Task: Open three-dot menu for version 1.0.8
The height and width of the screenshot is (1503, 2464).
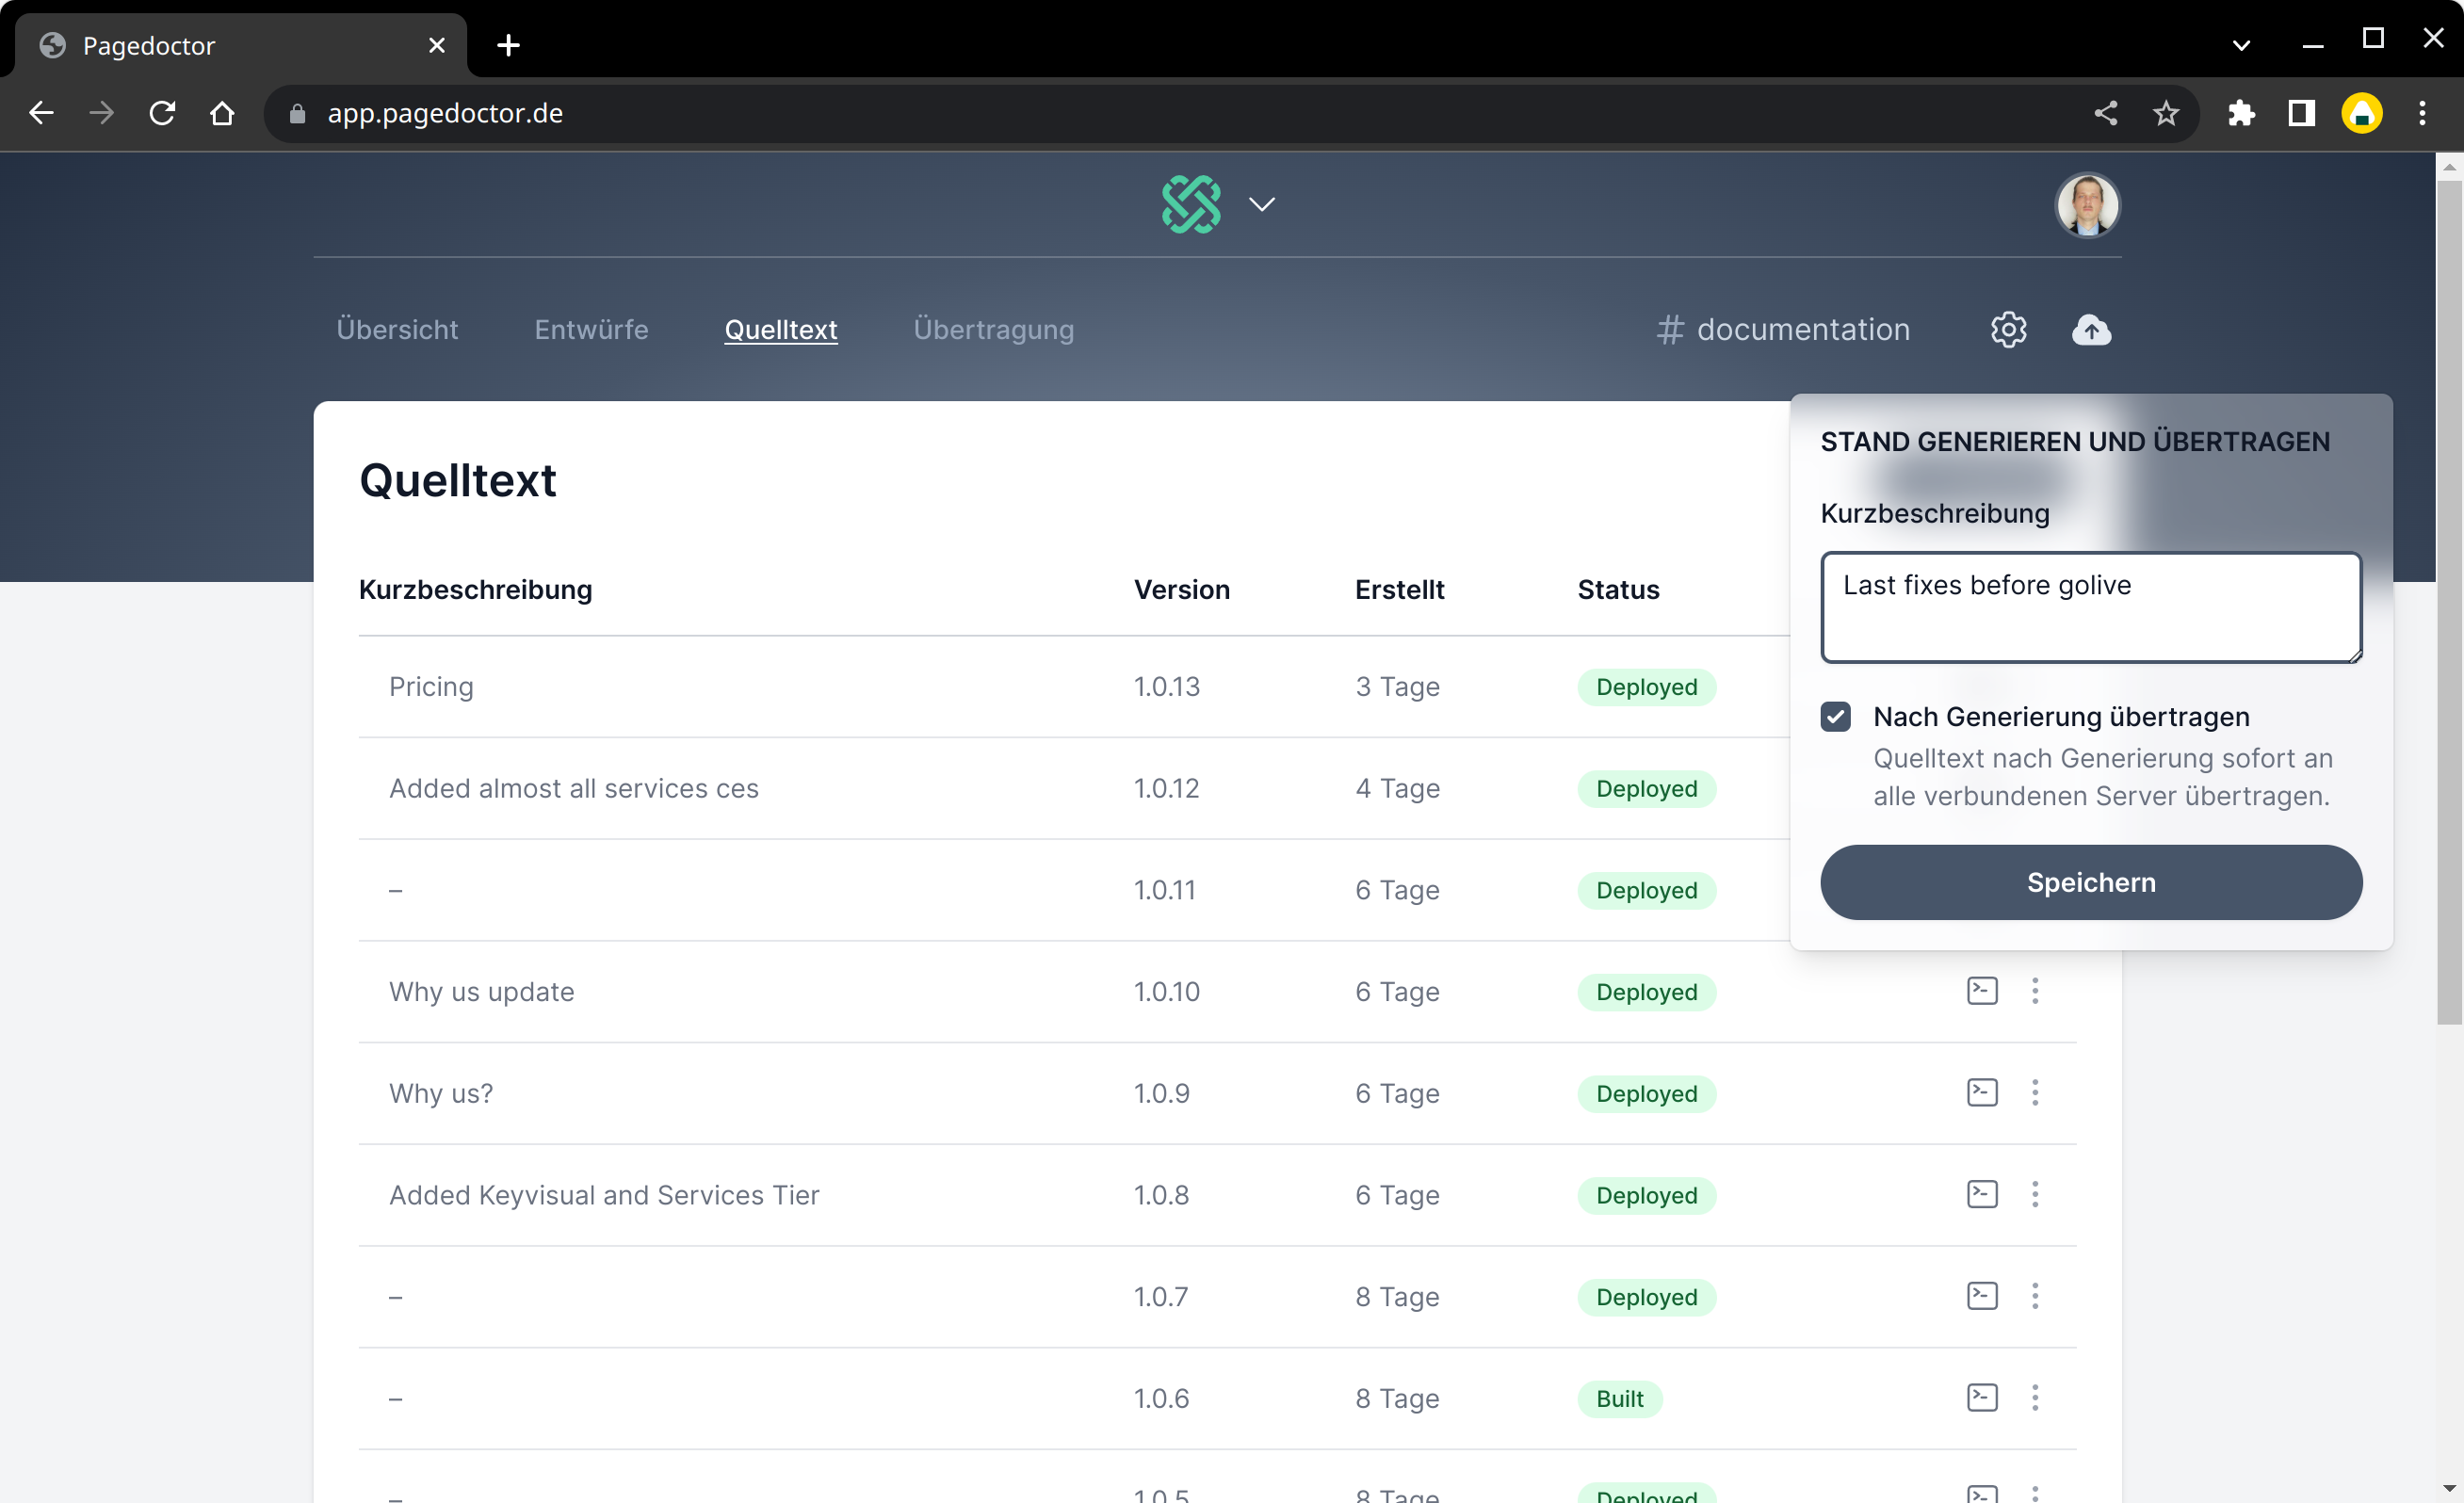Action: click(2035, 1194)
